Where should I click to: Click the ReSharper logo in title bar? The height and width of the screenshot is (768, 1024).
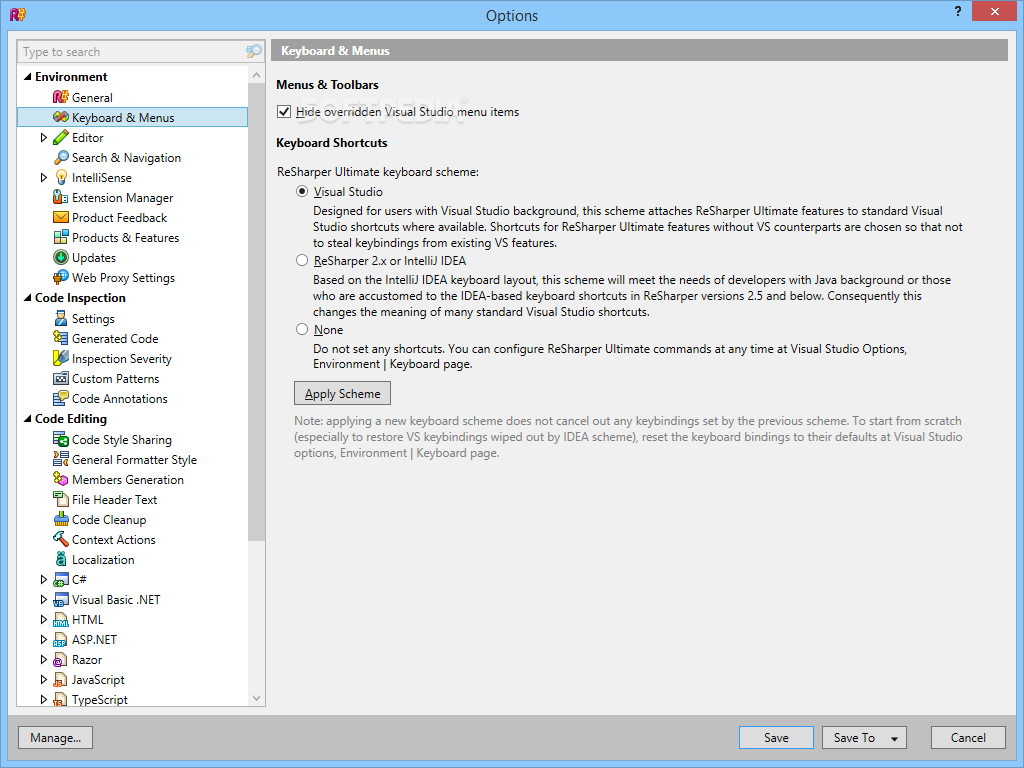pyautogui.click(x=18, y=13)
